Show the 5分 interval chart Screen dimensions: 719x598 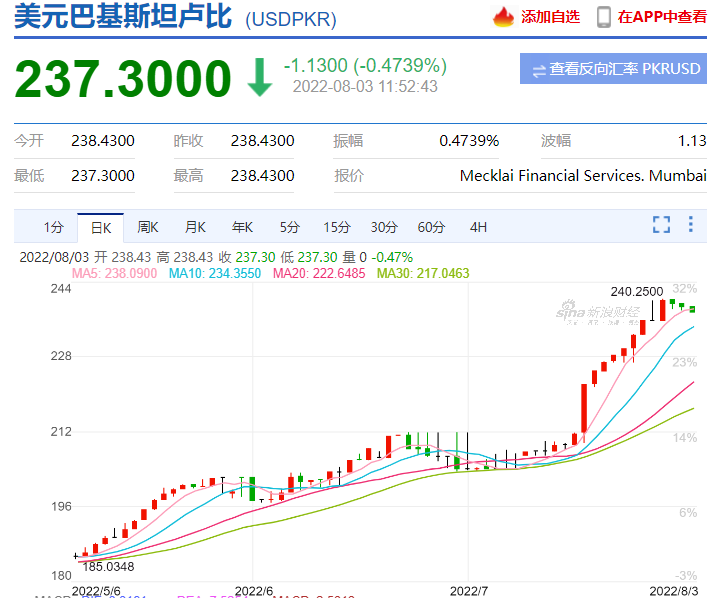point(289,227)
